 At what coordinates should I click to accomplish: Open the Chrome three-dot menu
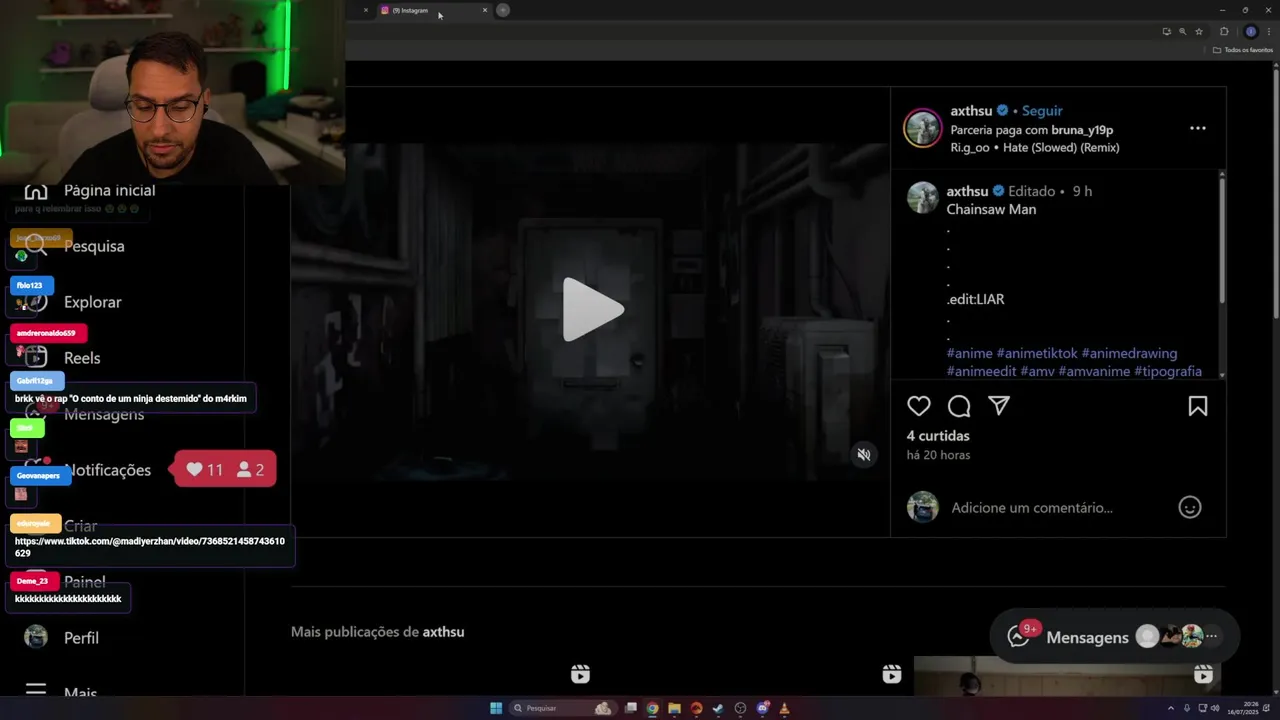coord(1269,31)
